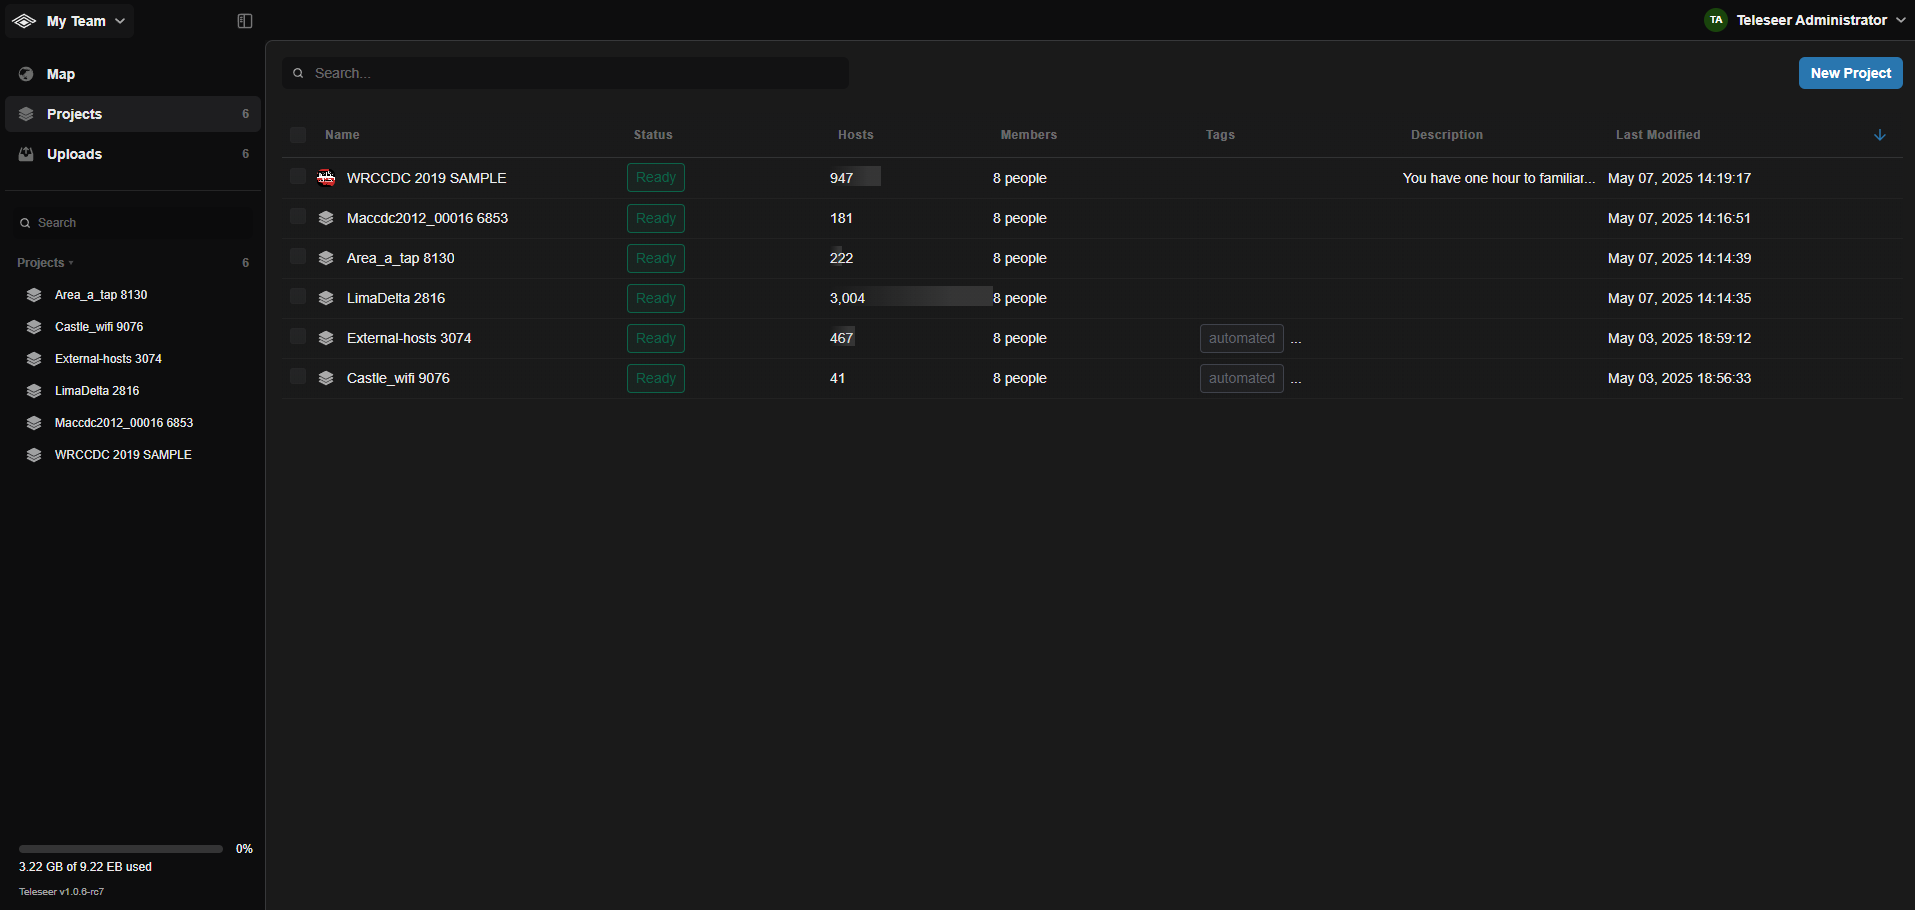Collapse the Projects section in the sidebar
This screenshot has height=910, width=1915.
tap(45, 263)
